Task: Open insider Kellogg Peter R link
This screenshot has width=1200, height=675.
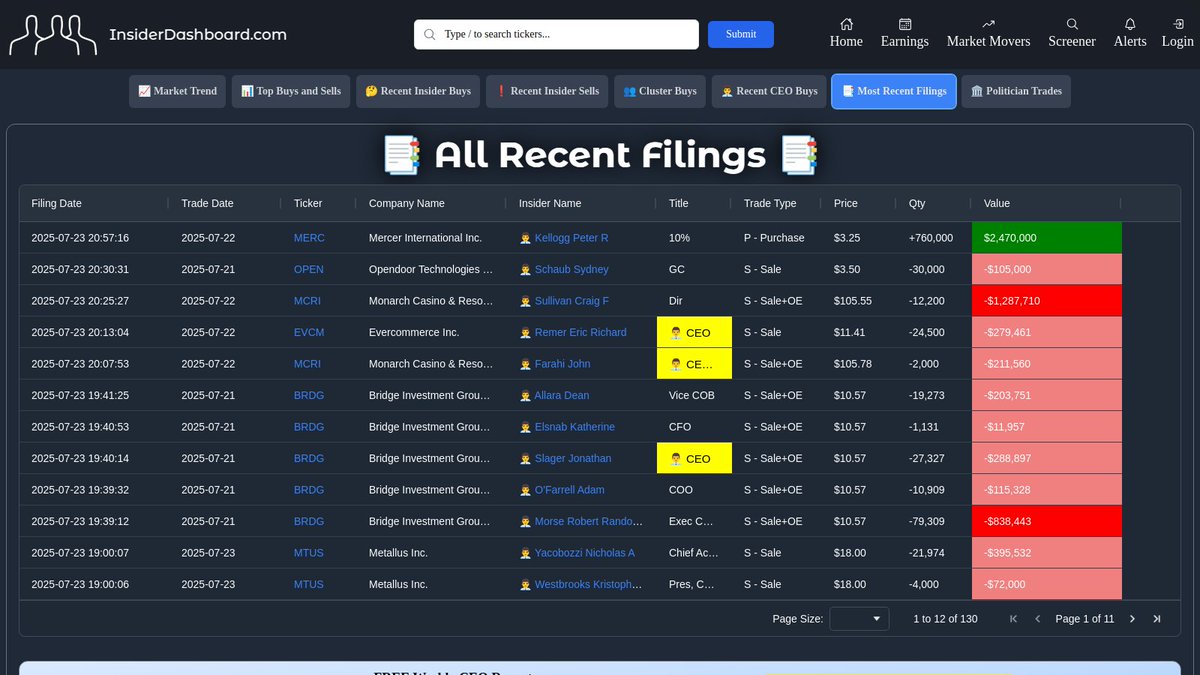Action: point(571,238)
